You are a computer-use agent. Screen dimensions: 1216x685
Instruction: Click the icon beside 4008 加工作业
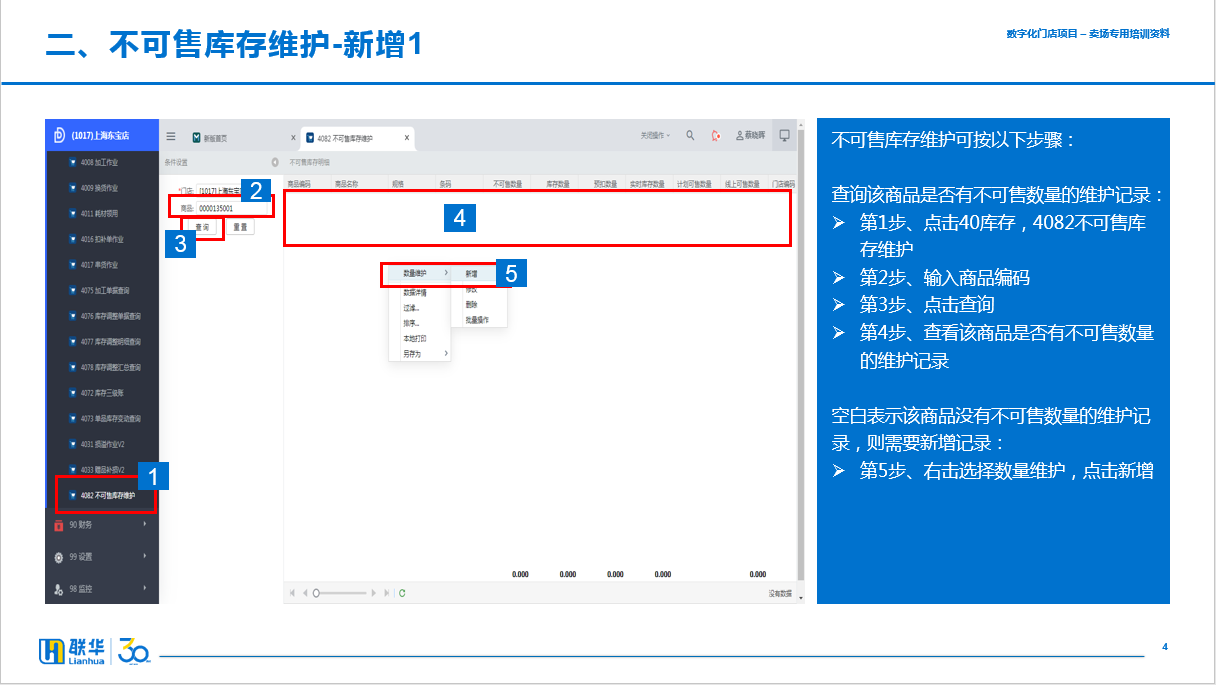[72, 161]
